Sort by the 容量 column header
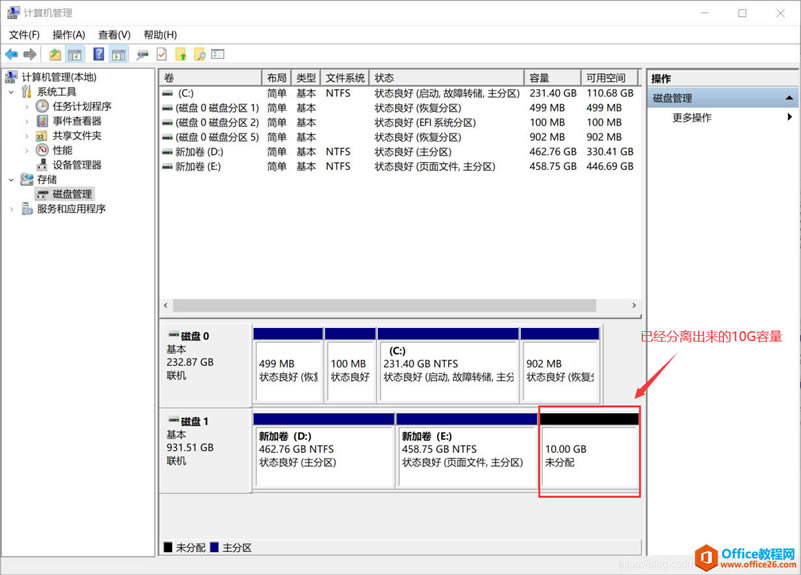Screen dimensions: 801x575 tap(553, 78)
